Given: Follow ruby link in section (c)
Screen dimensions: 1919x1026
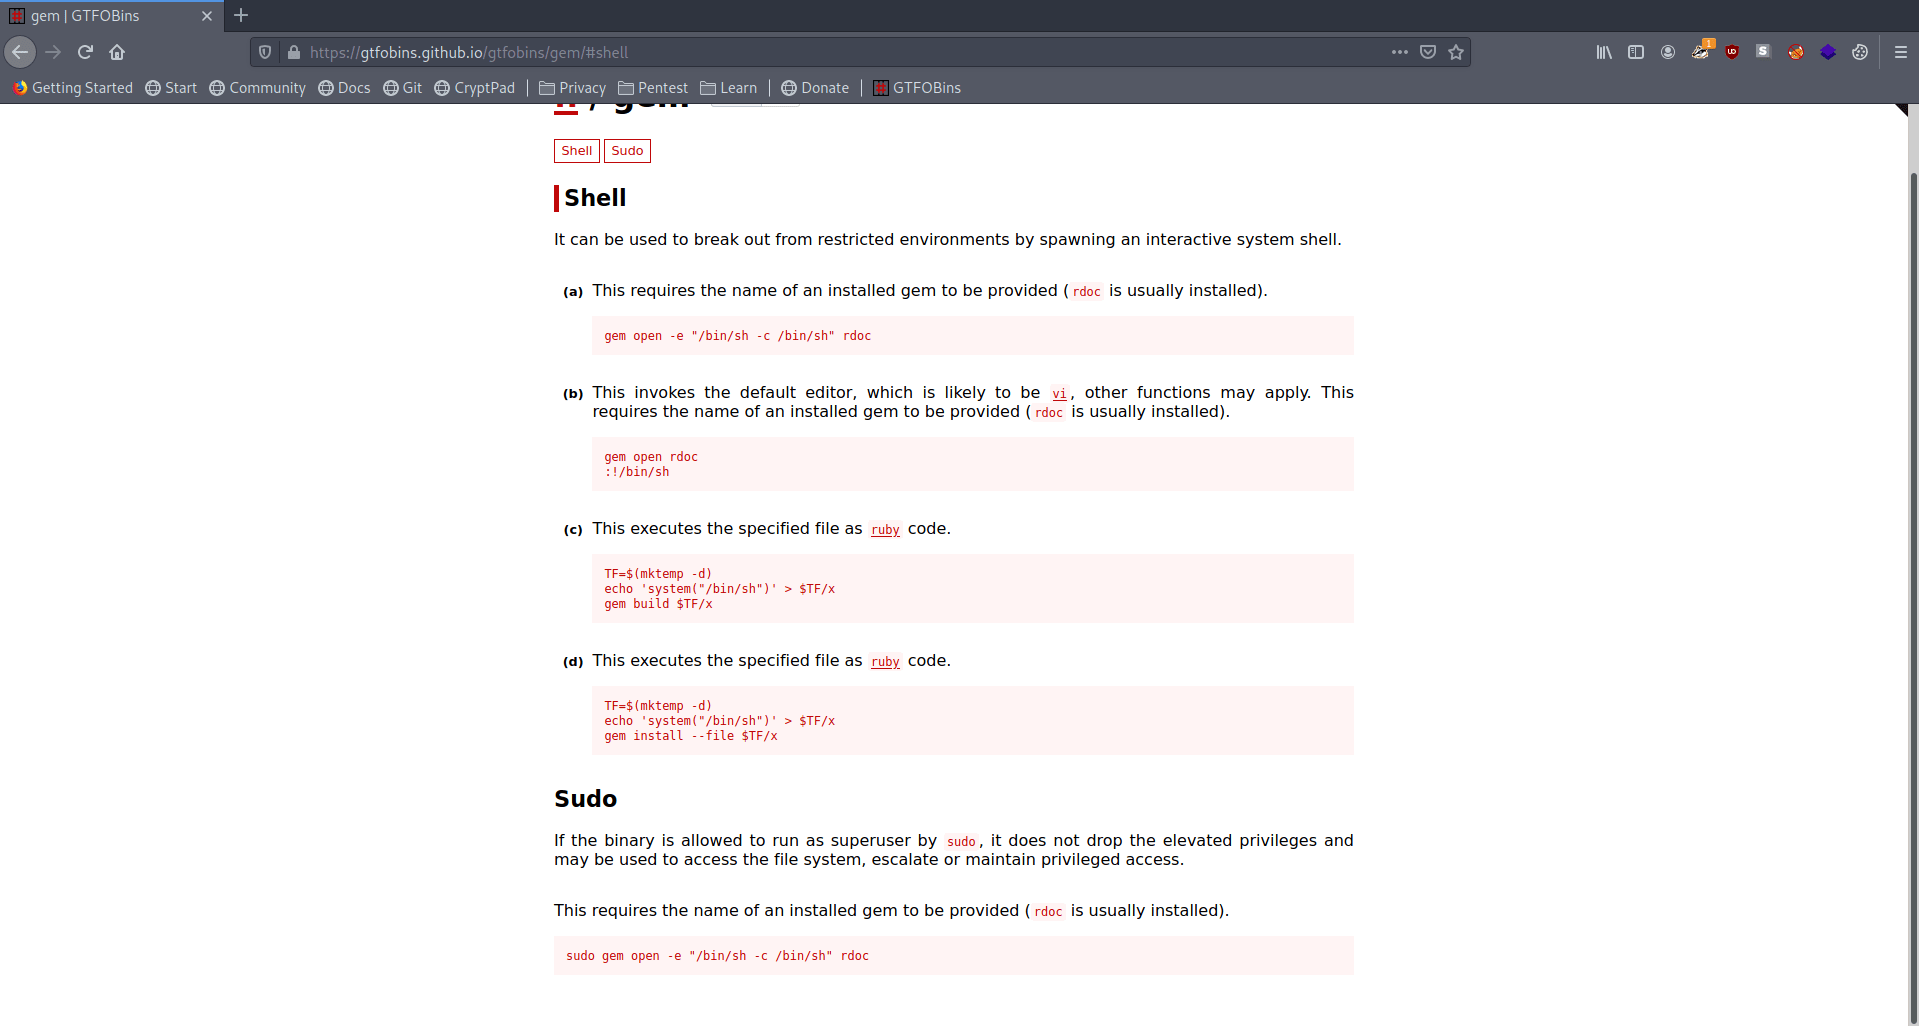Looking at the screenshot, I should click(x=885, y=530).
